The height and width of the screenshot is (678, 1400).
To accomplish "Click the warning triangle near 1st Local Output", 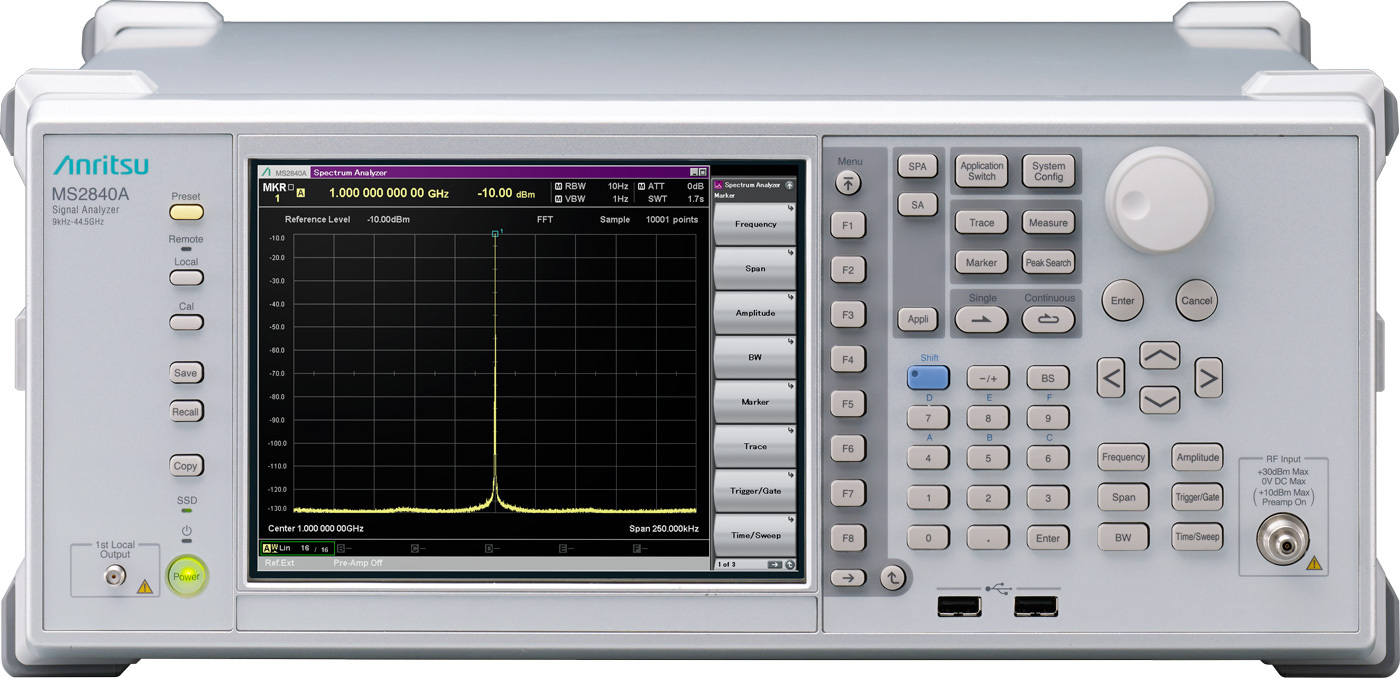I will (145, 587).
